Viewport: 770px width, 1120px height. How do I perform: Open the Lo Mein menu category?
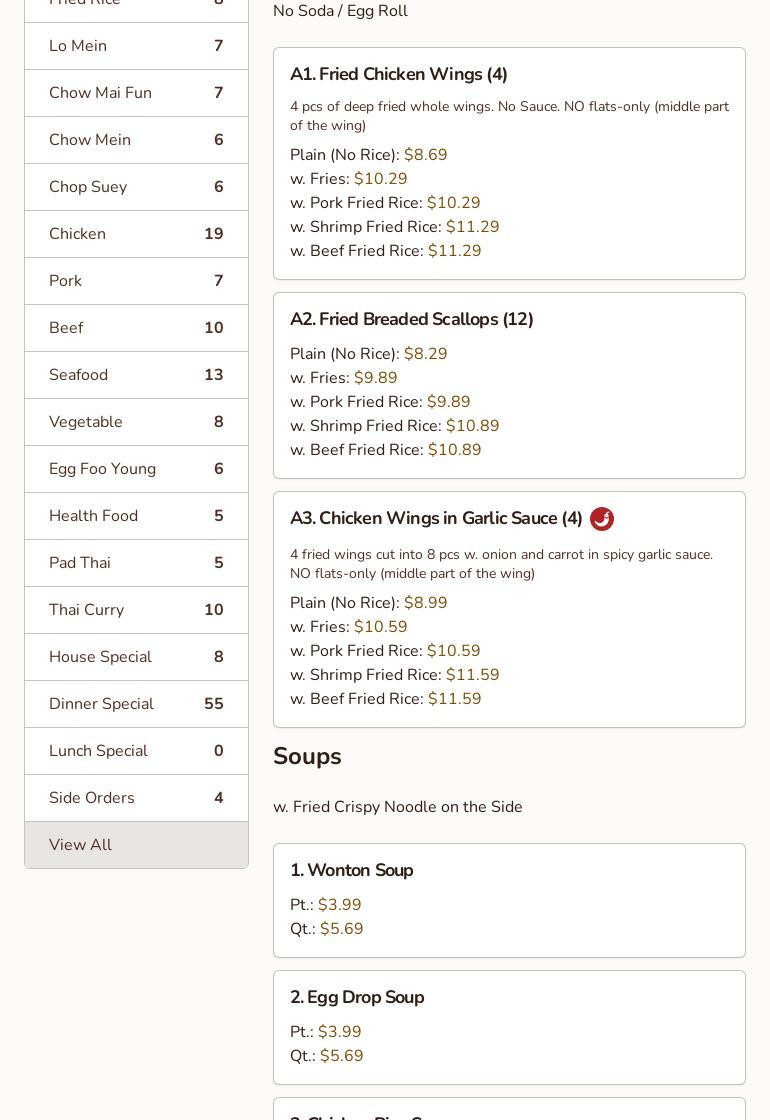[x=136, y=46]
